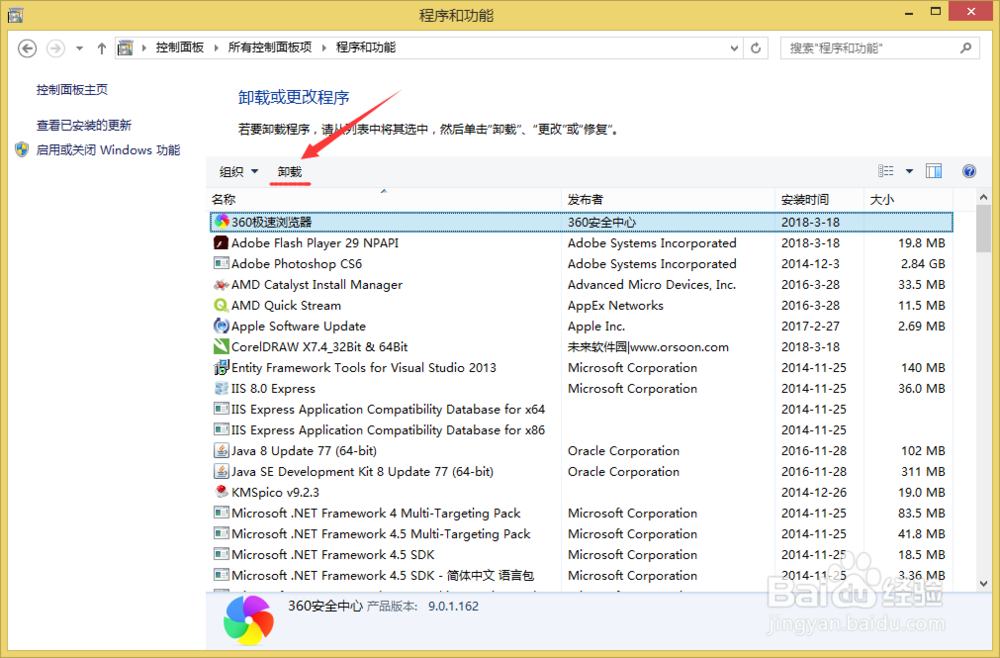1000x658 pixels.
Task: Click publisher AppEx Networks
Action: point(615,305)
